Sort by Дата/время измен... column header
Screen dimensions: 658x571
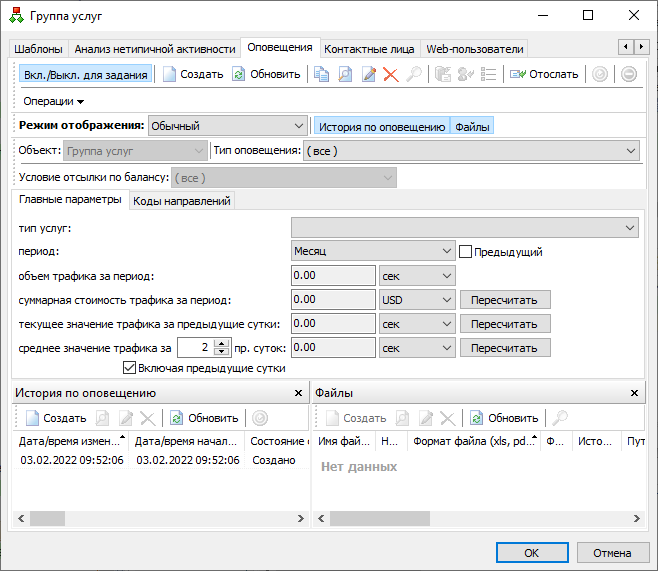point(70,441)
